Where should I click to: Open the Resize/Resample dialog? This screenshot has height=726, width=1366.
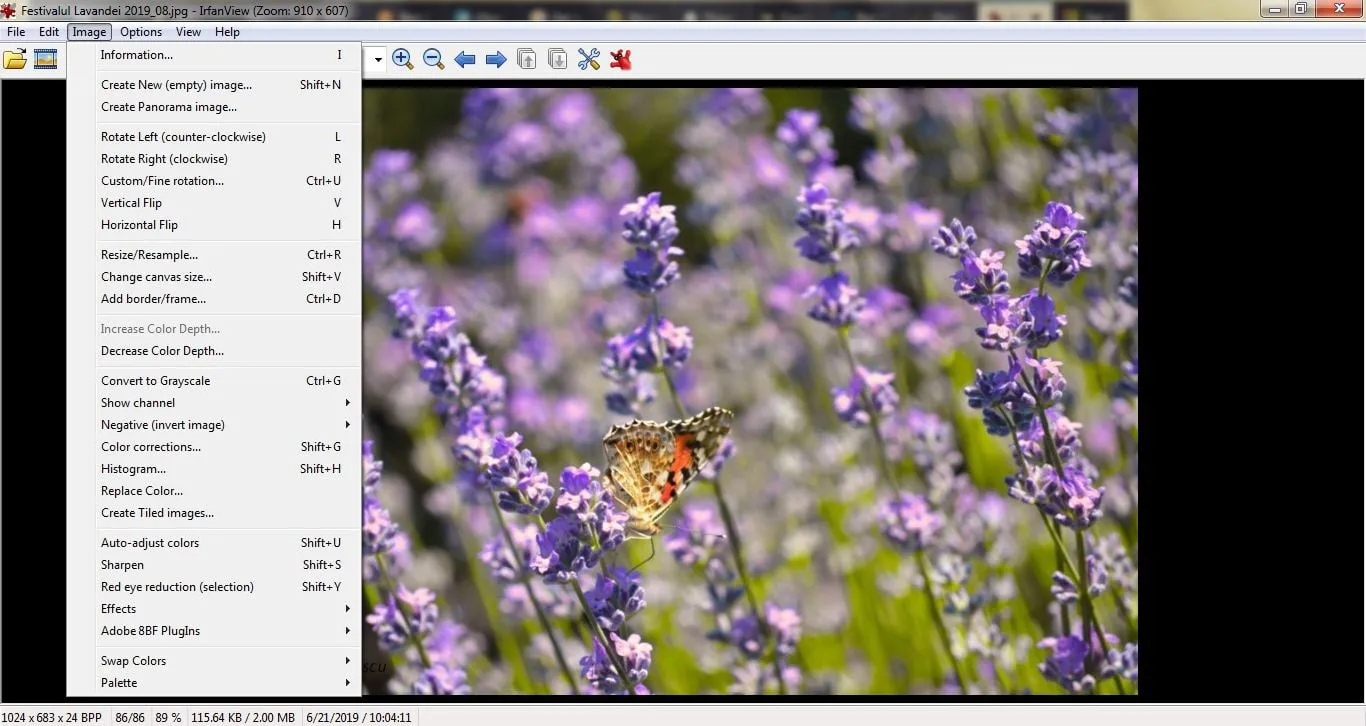coord(148,254)
